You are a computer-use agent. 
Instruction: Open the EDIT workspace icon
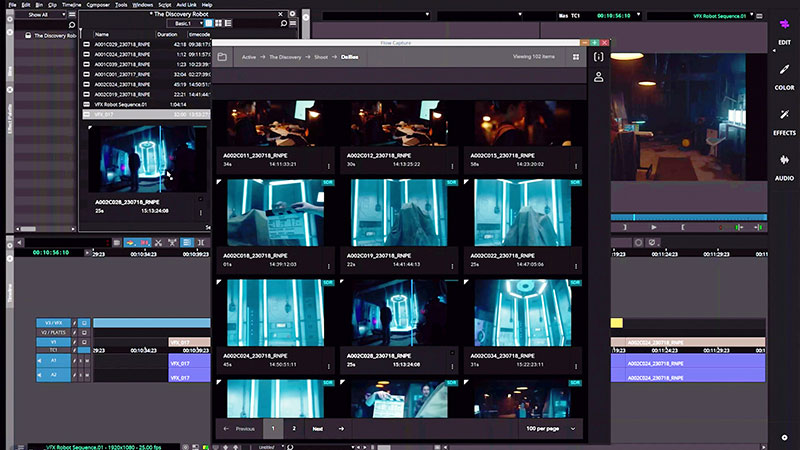(784, 24)
